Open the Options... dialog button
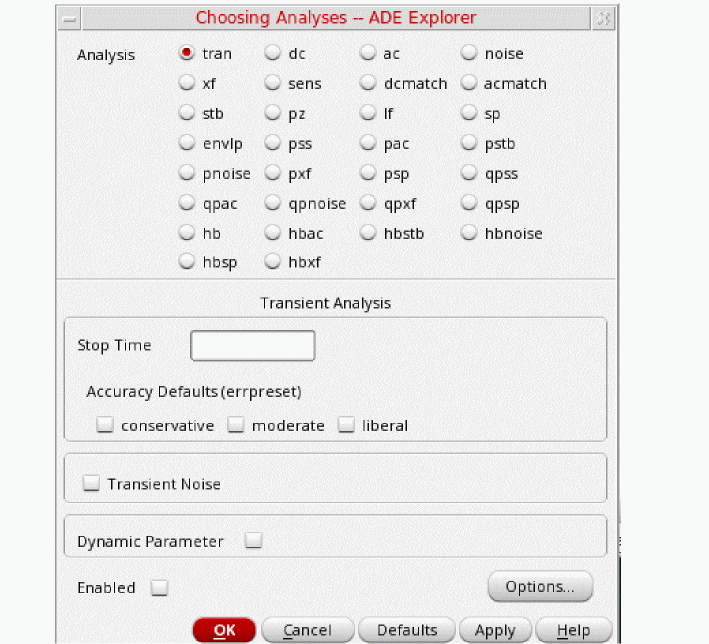Screen dimensions: 709x644 (x=540, y=587)
